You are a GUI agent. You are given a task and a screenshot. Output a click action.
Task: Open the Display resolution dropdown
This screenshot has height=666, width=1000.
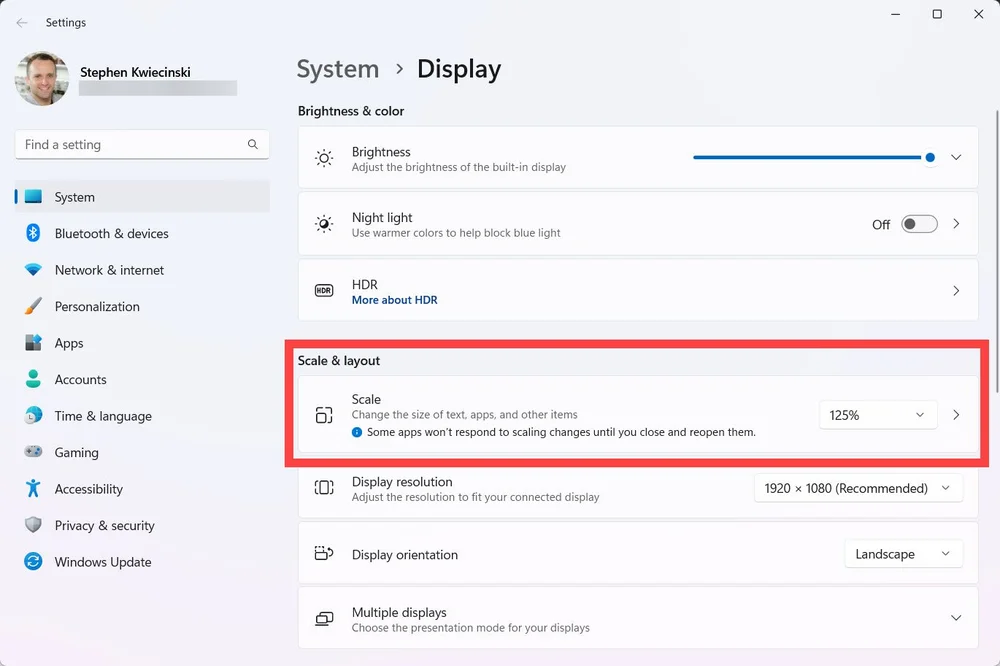(x=857, y=488)
